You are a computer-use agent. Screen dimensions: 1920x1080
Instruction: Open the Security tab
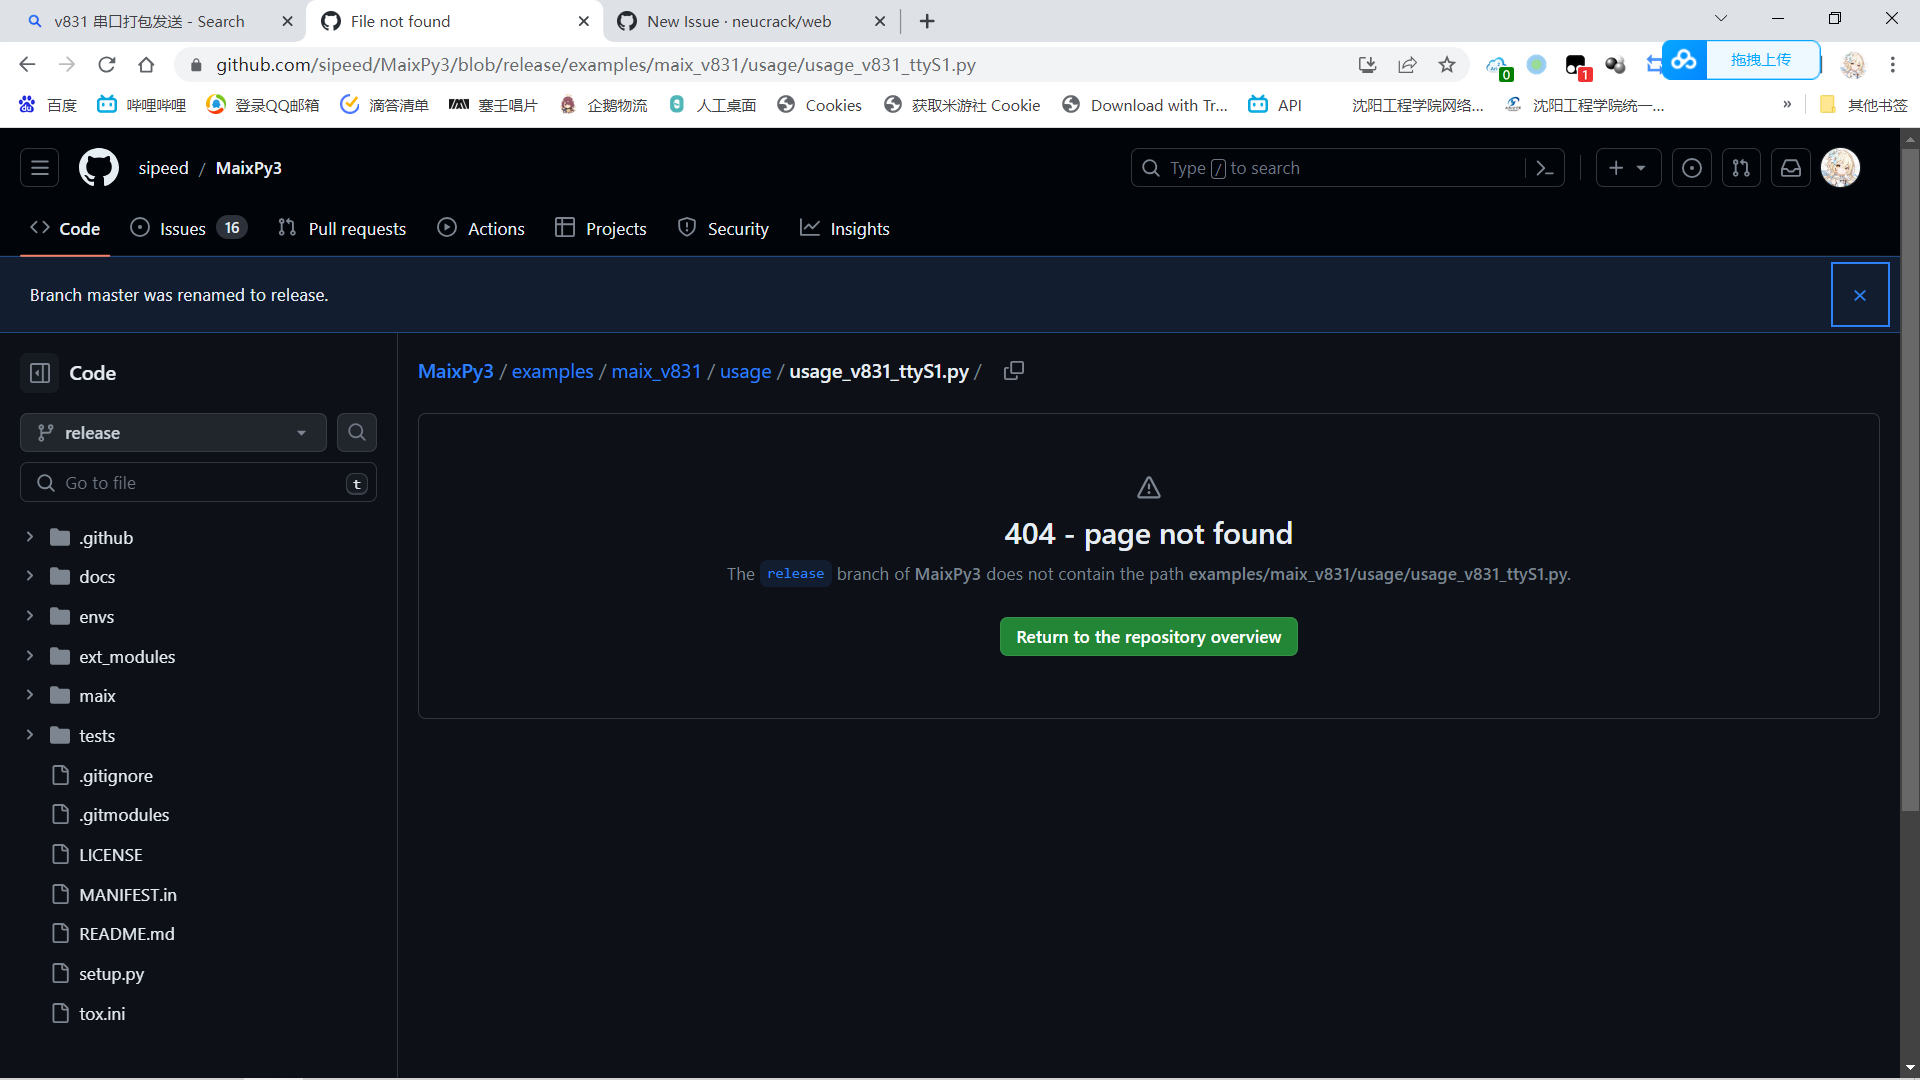723,228
